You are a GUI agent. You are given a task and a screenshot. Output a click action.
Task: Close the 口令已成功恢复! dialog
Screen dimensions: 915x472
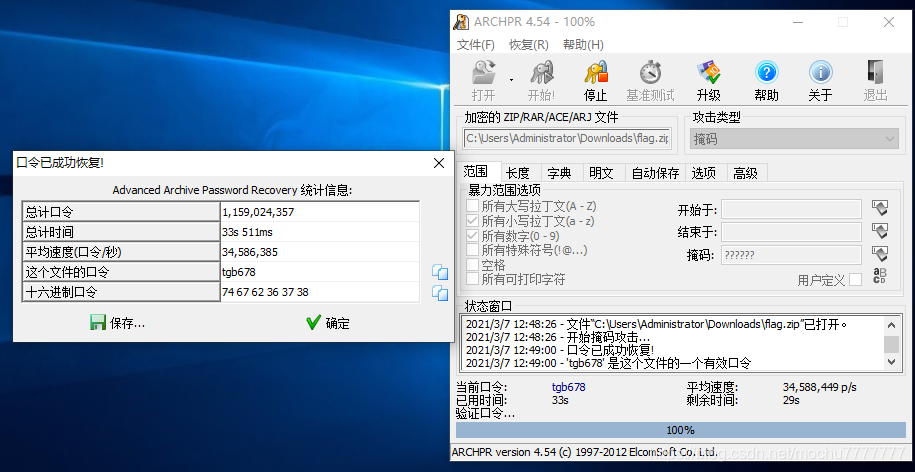(x=439, y=163)
